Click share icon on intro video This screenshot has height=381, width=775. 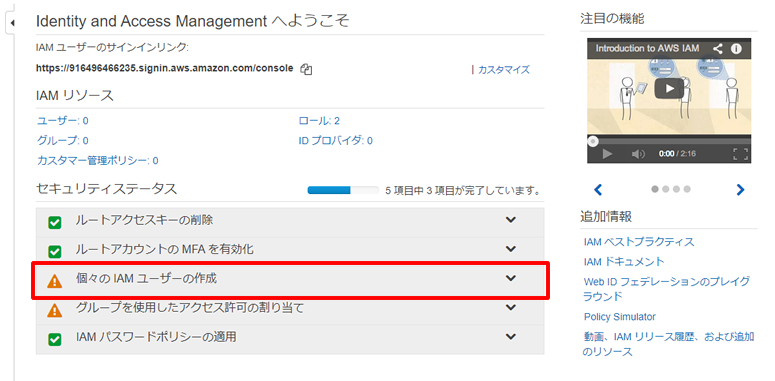(718, 48)
